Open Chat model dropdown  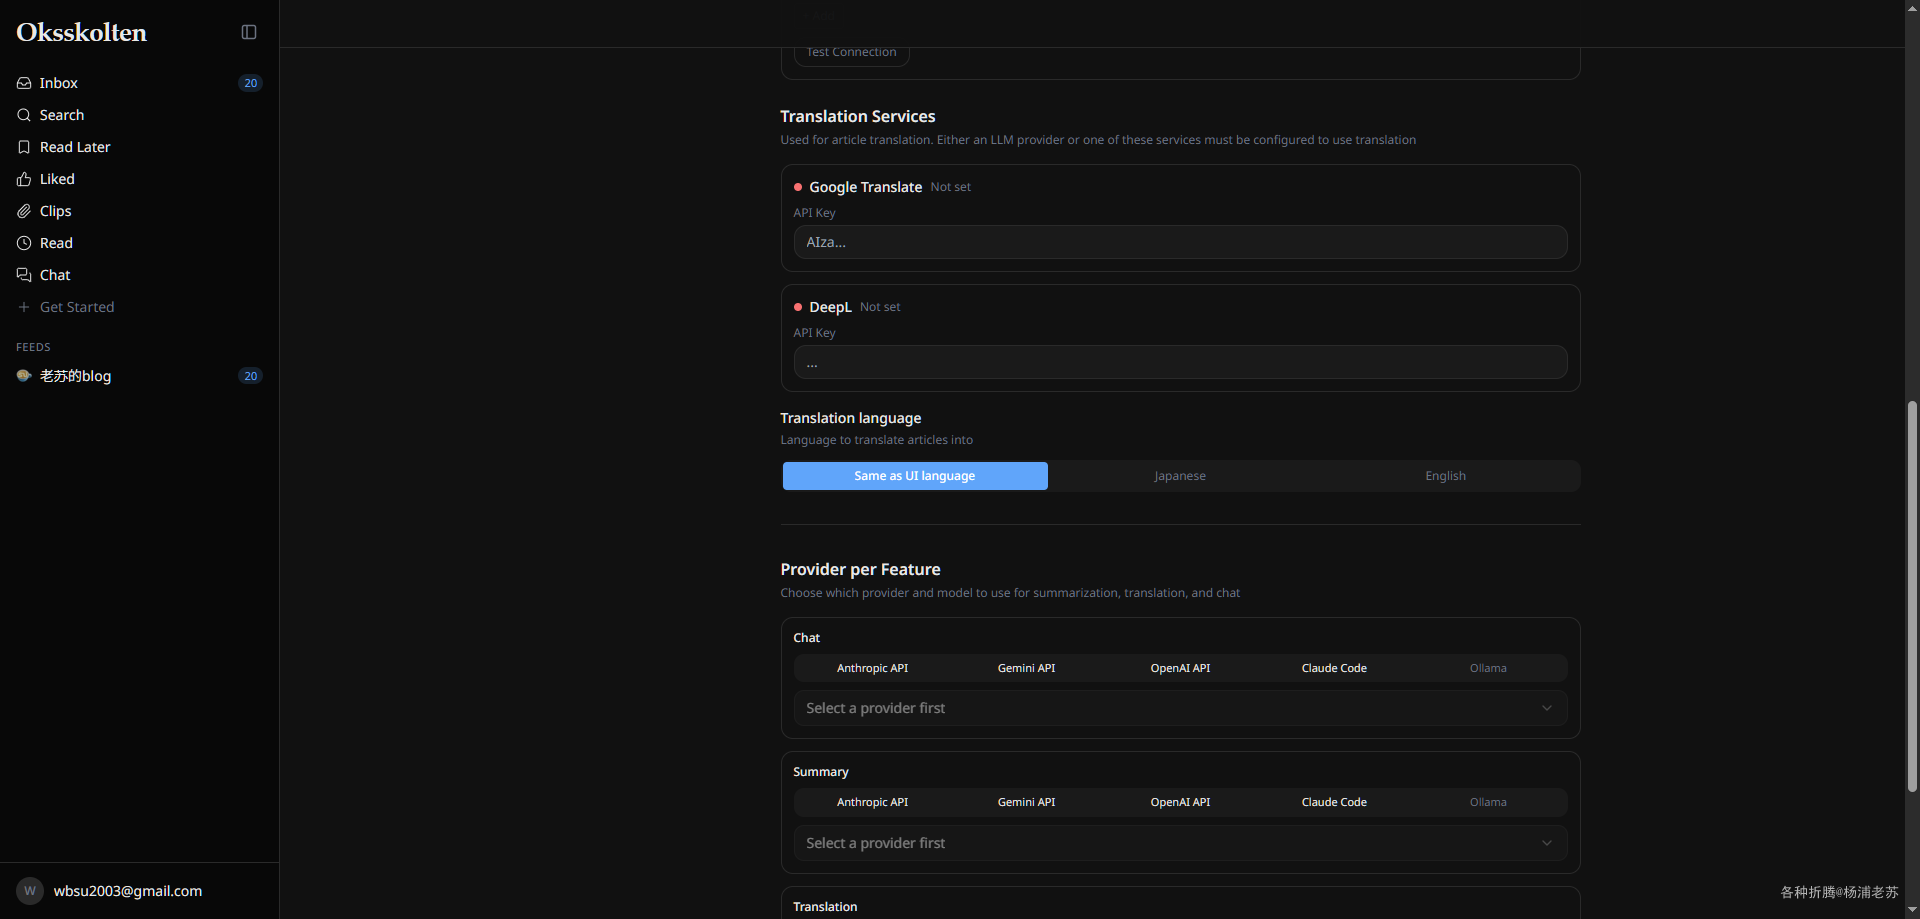click(1180, 708)
